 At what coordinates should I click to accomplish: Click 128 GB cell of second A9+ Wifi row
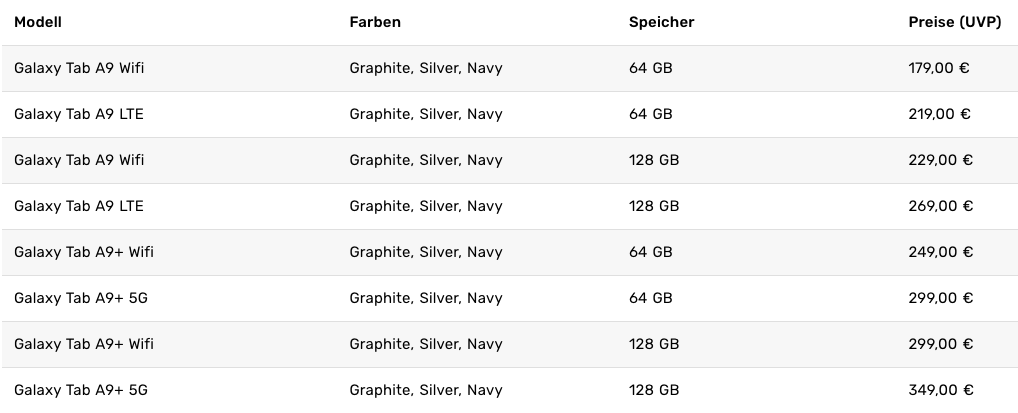click(x=654, y=344)
